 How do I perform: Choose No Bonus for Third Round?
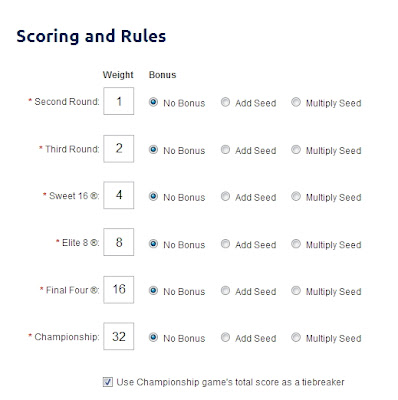coord(153,150)
